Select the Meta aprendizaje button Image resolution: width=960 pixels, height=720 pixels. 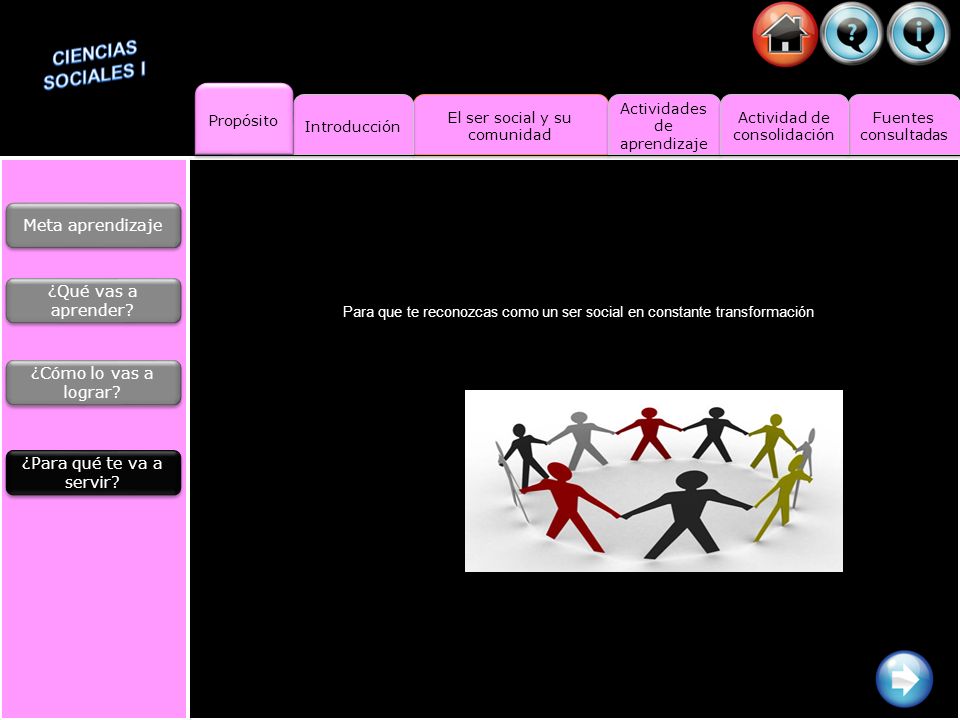click(93, 225)
